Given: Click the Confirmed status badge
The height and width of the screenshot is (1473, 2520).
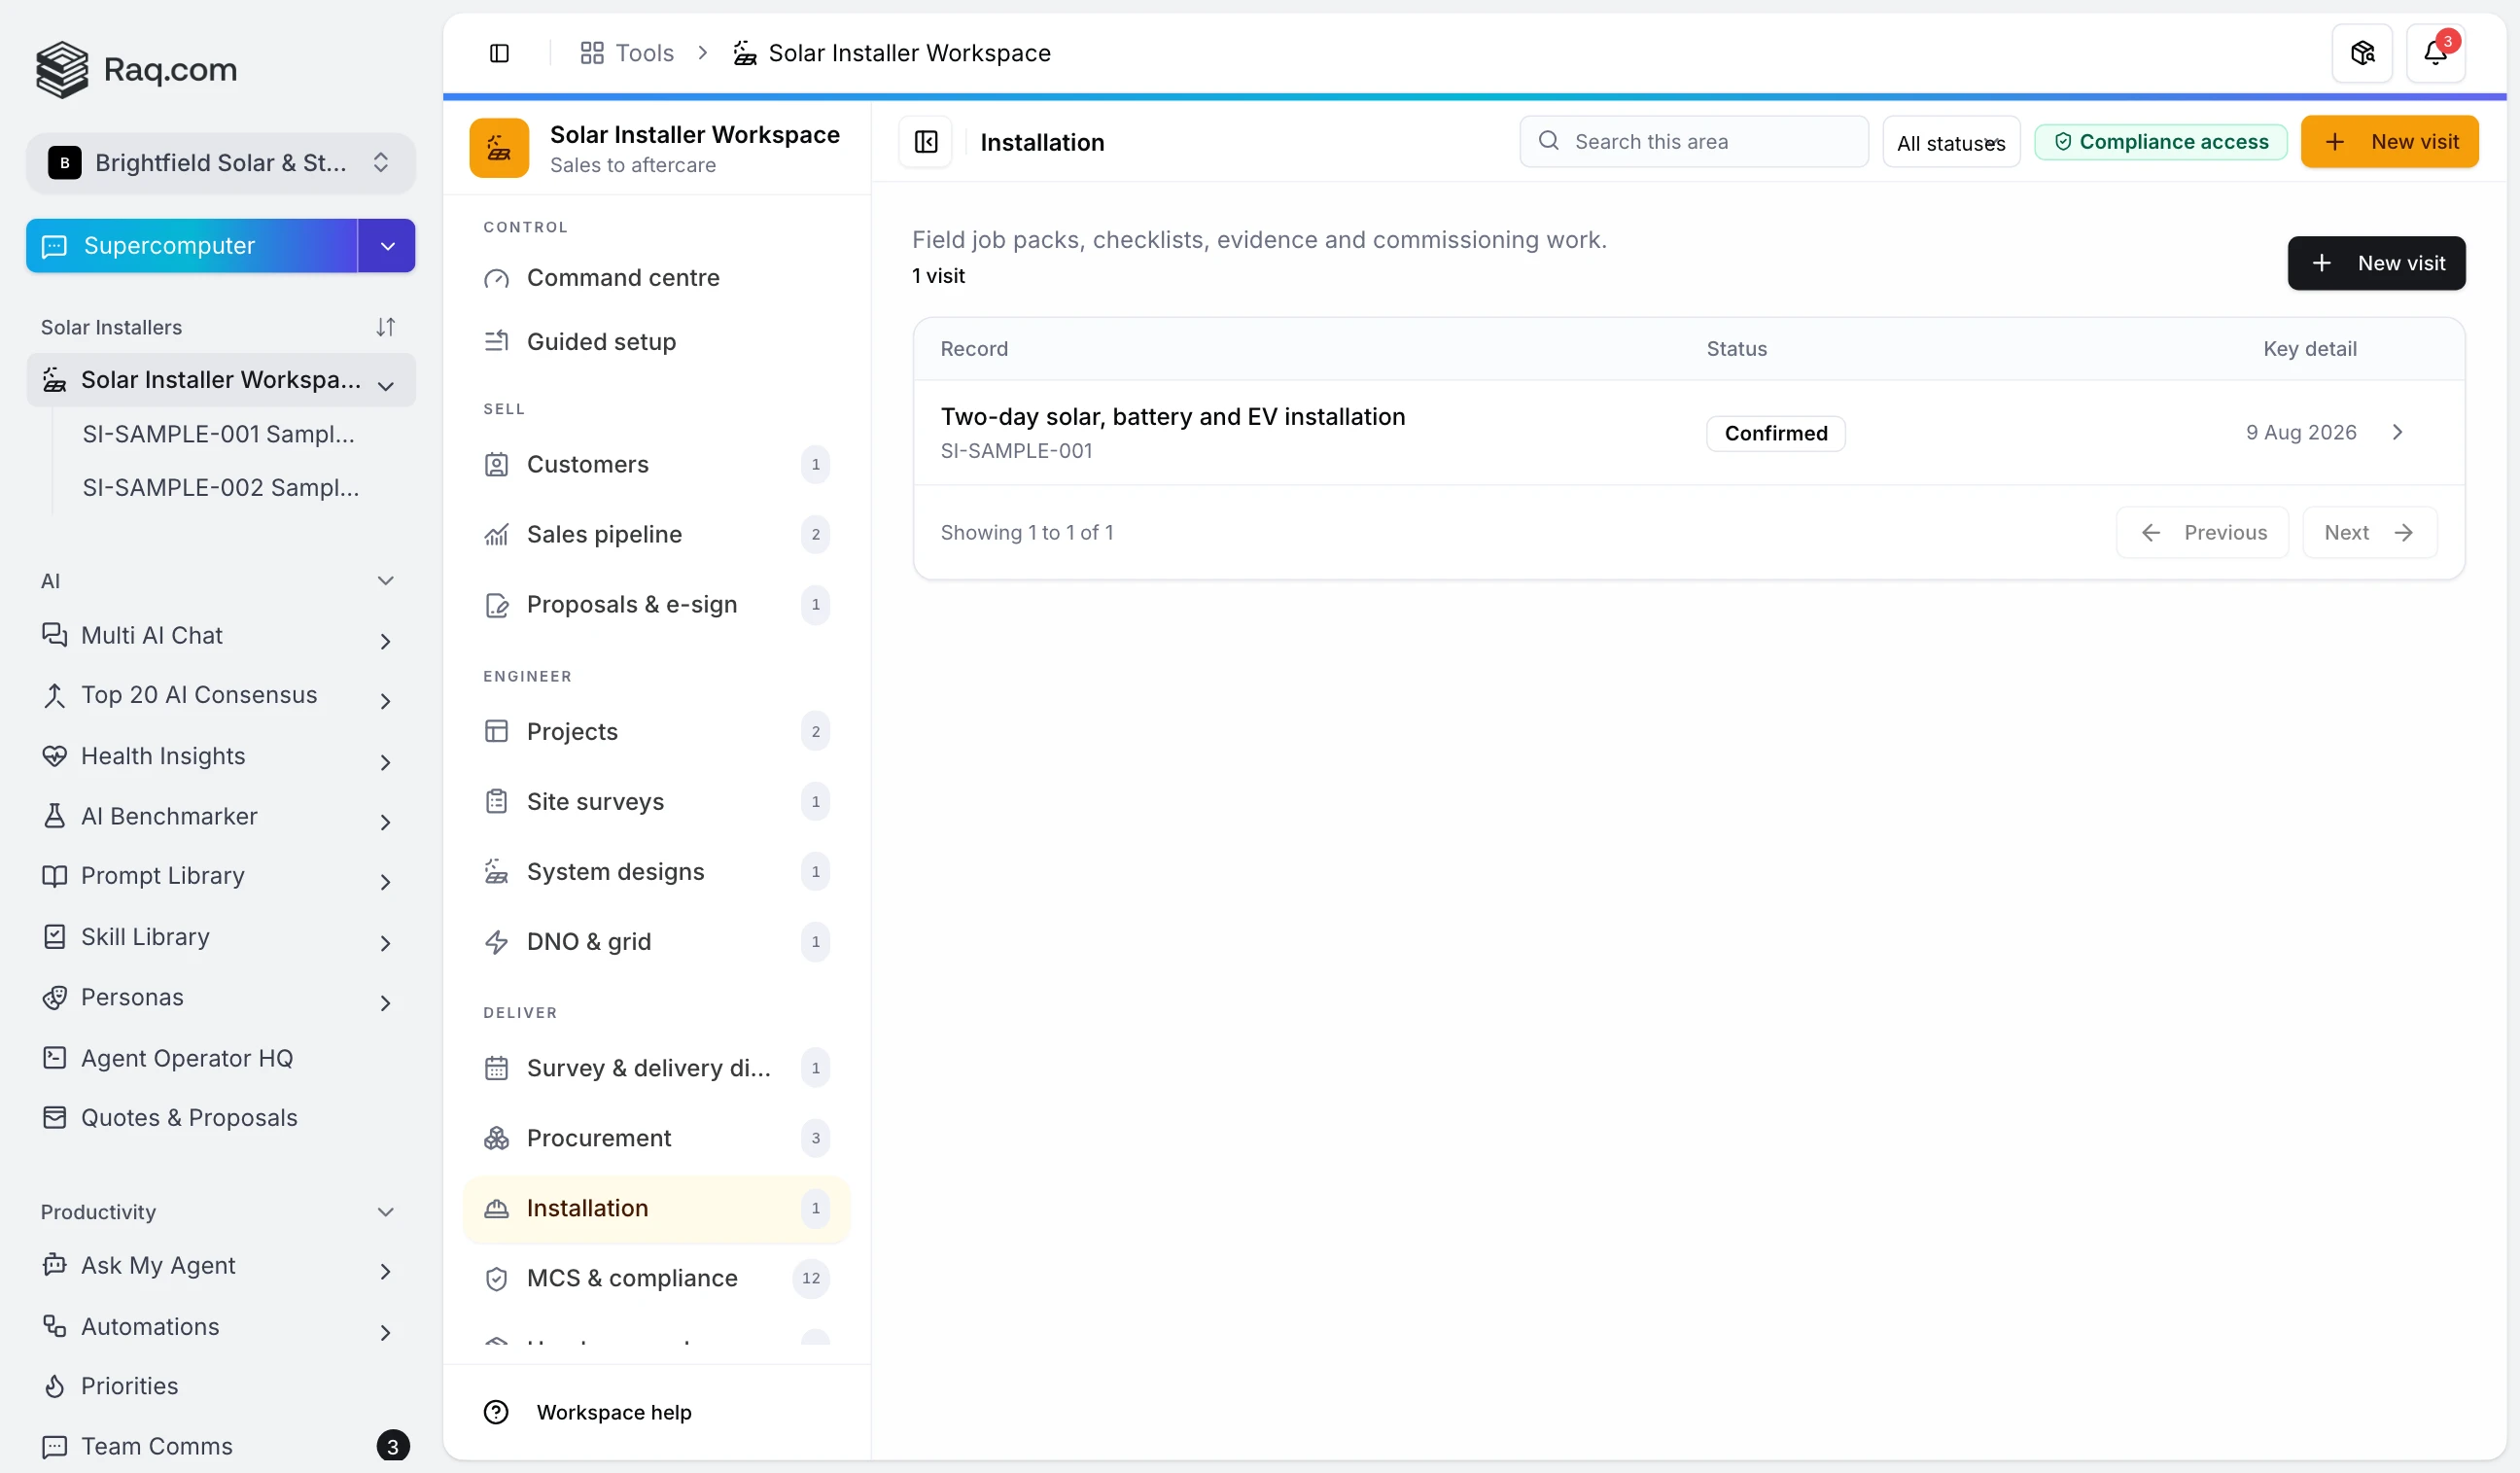Looking at the screenshot, I should coord(1776,434).
